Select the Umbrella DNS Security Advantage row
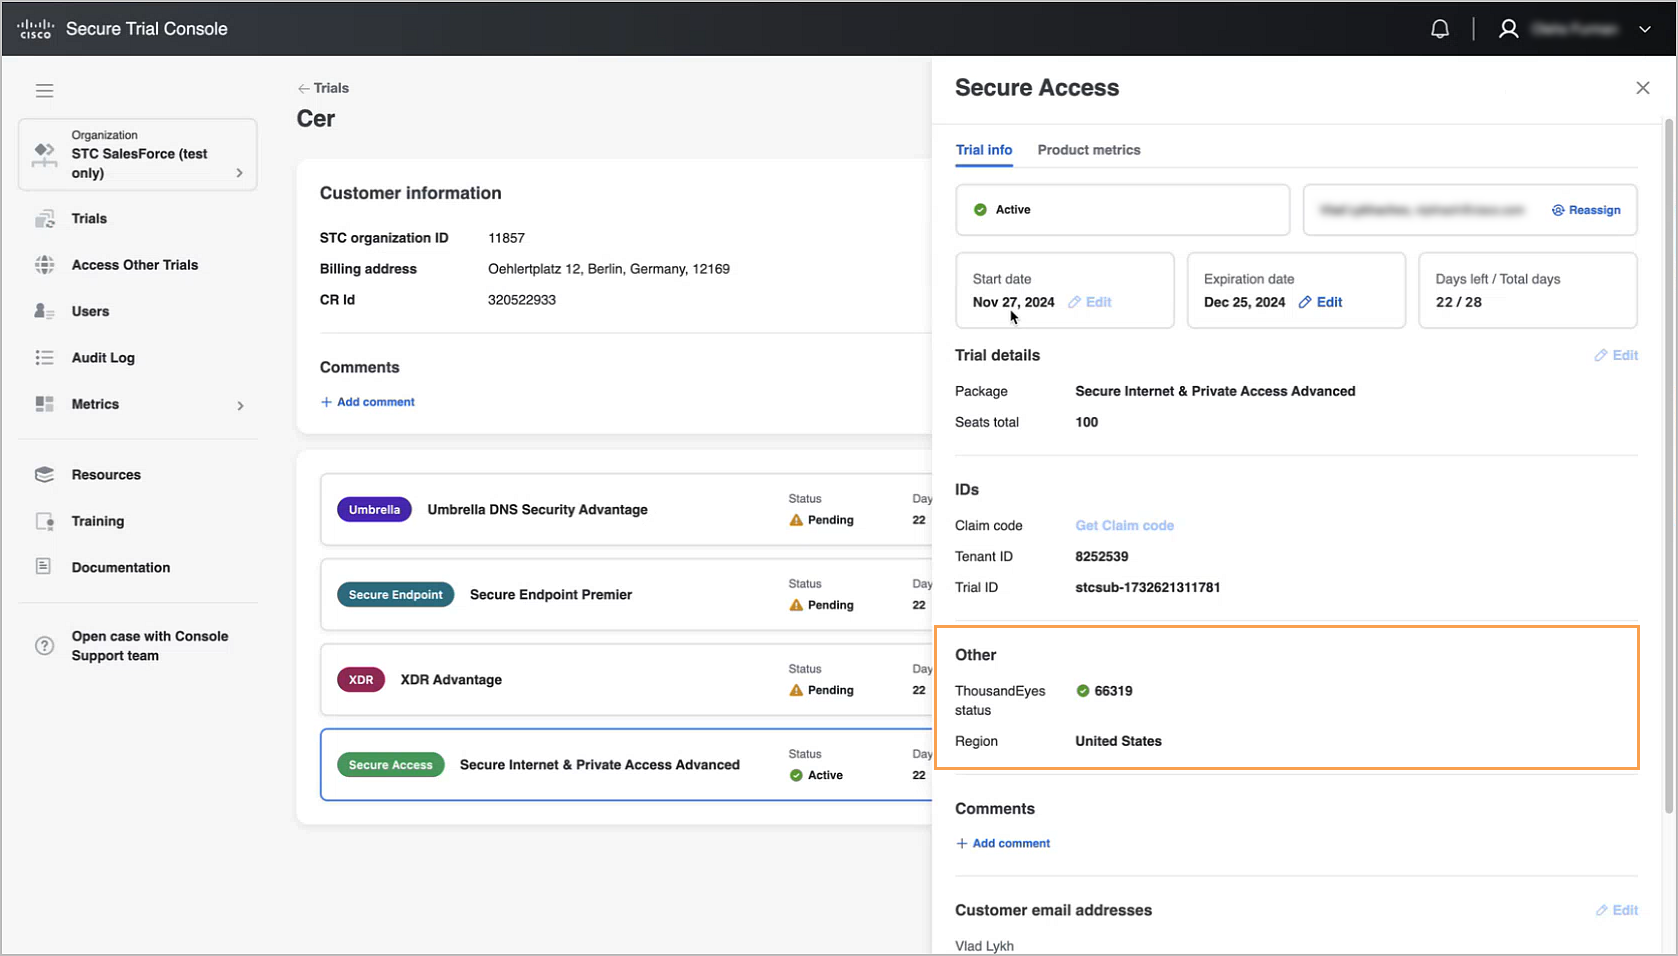 click(x=626, y=509)
